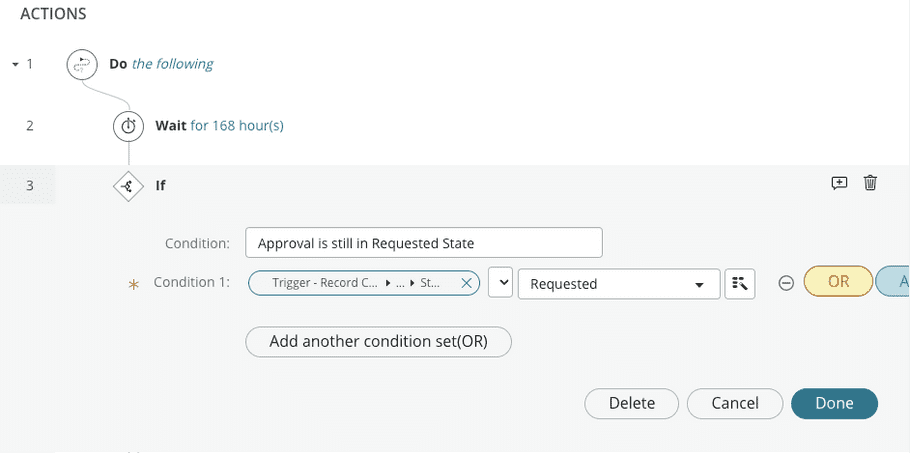Click the If diamond branch icon
The width and height of the screenshot is (910, 453).
128,186
